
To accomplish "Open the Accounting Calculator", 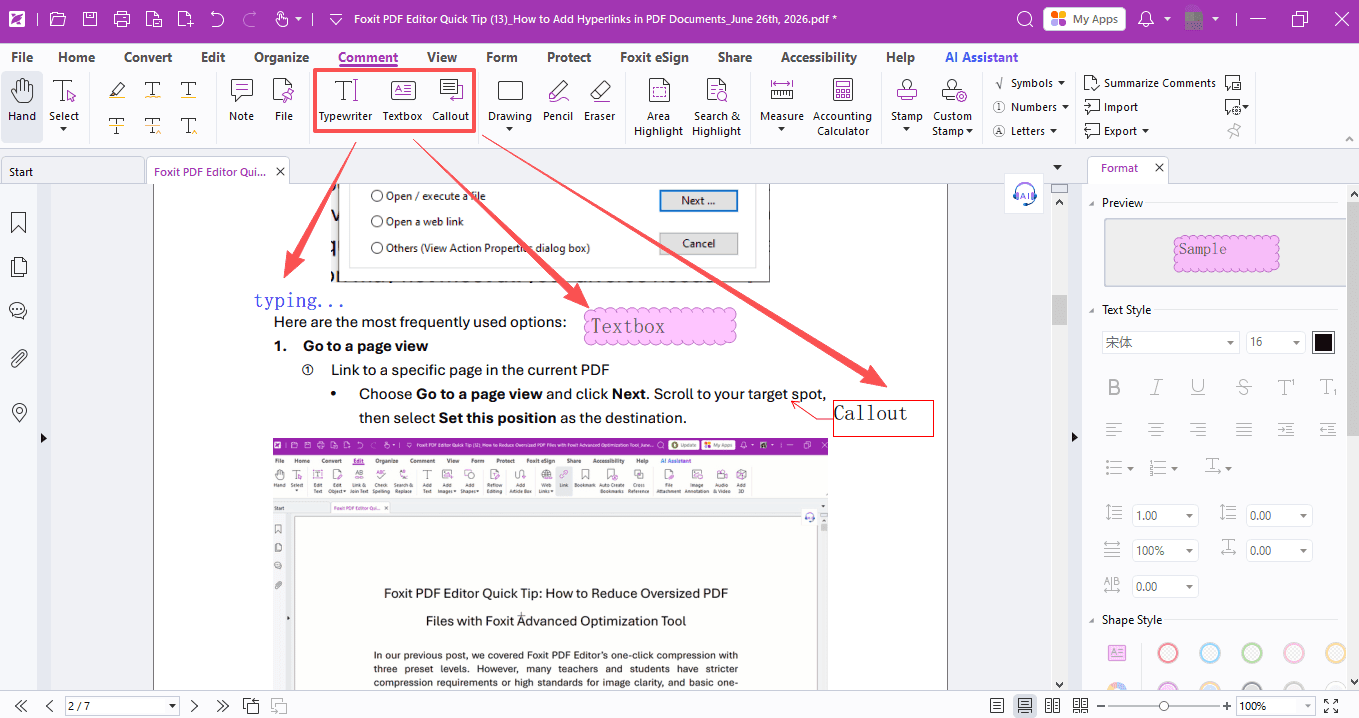I will [x=842, y=107].
